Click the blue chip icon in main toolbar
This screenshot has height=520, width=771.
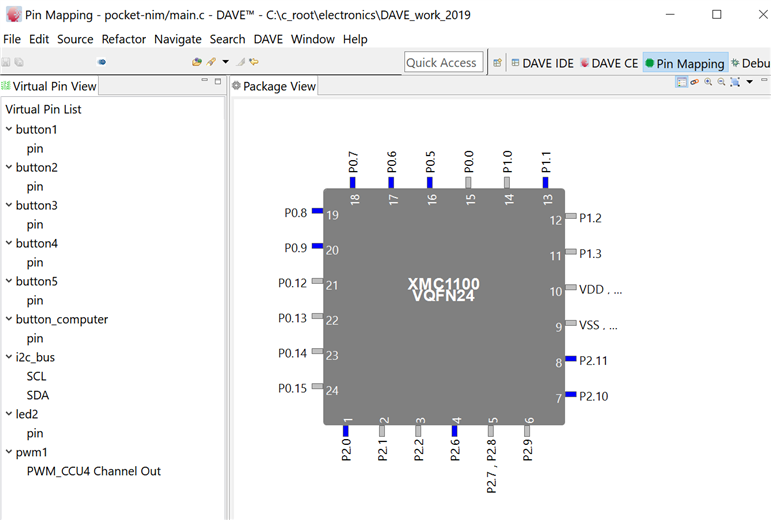click(x=102, y=62)
